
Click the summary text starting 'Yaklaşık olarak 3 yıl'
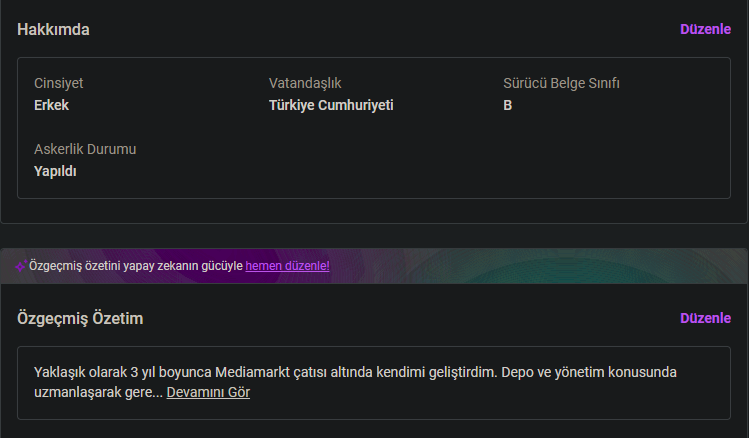355,382
